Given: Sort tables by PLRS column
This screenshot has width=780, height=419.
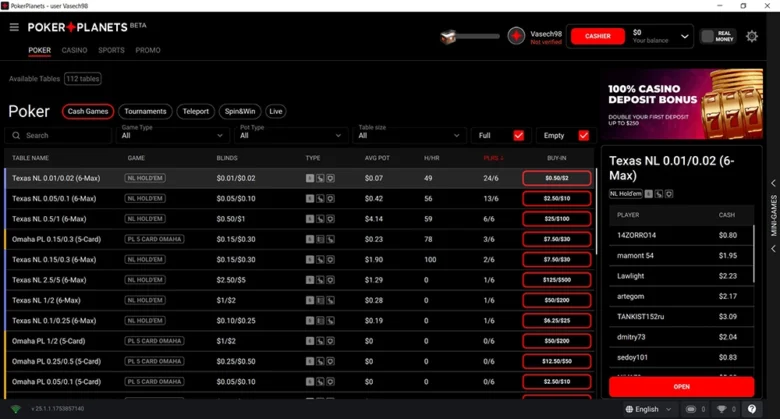Looking at the screenshot, I should click(493, 158).
